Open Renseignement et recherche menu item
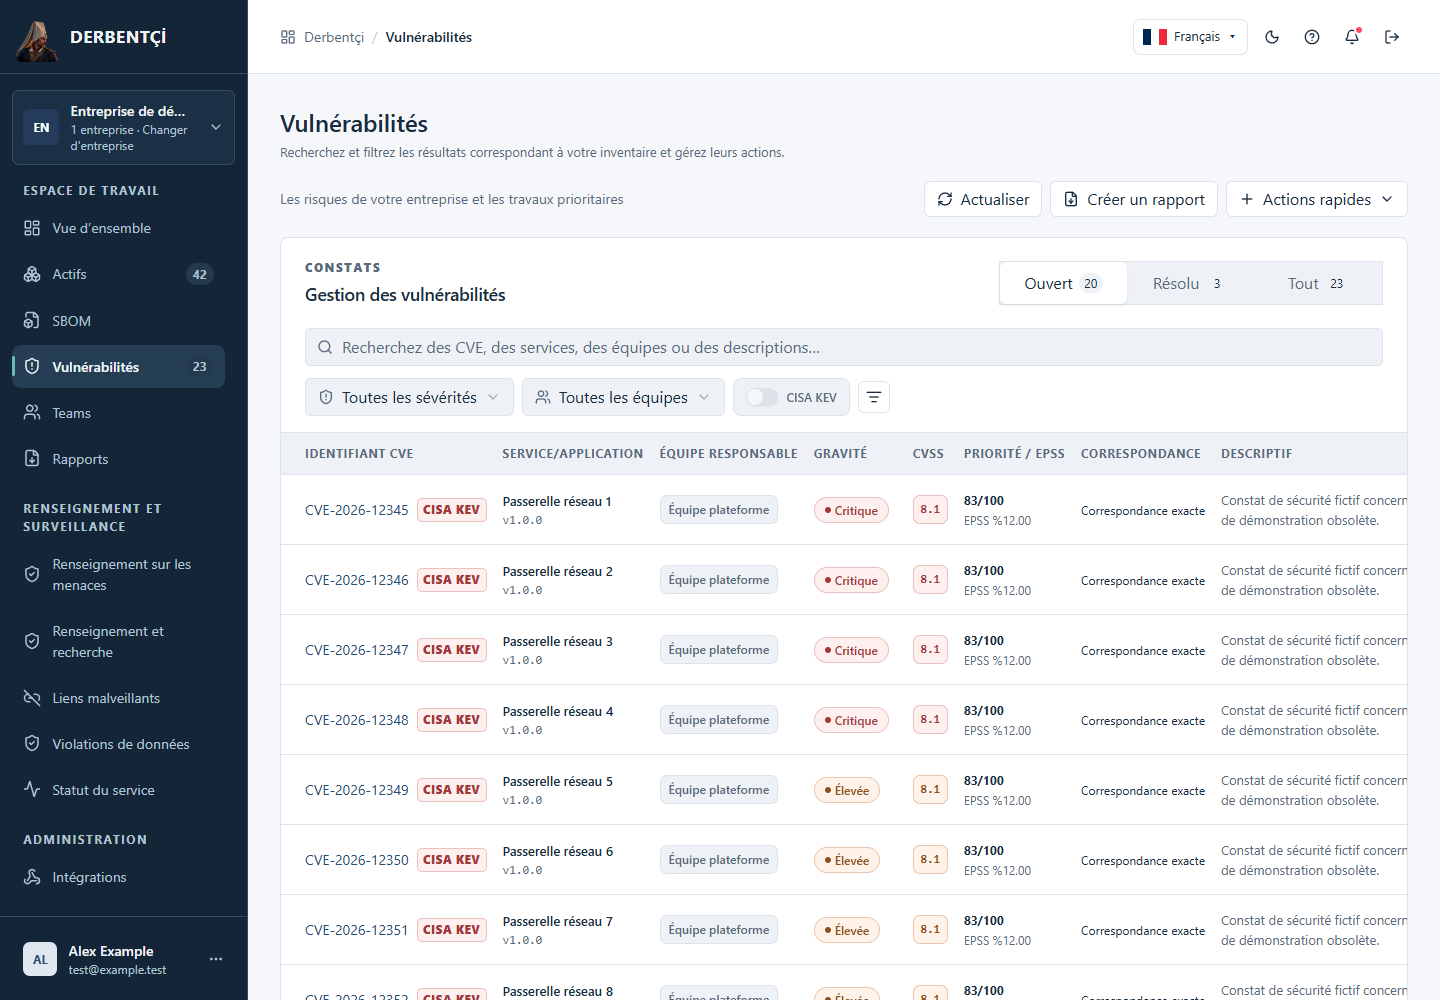The image size is (1440, 1000). [118, 642]
